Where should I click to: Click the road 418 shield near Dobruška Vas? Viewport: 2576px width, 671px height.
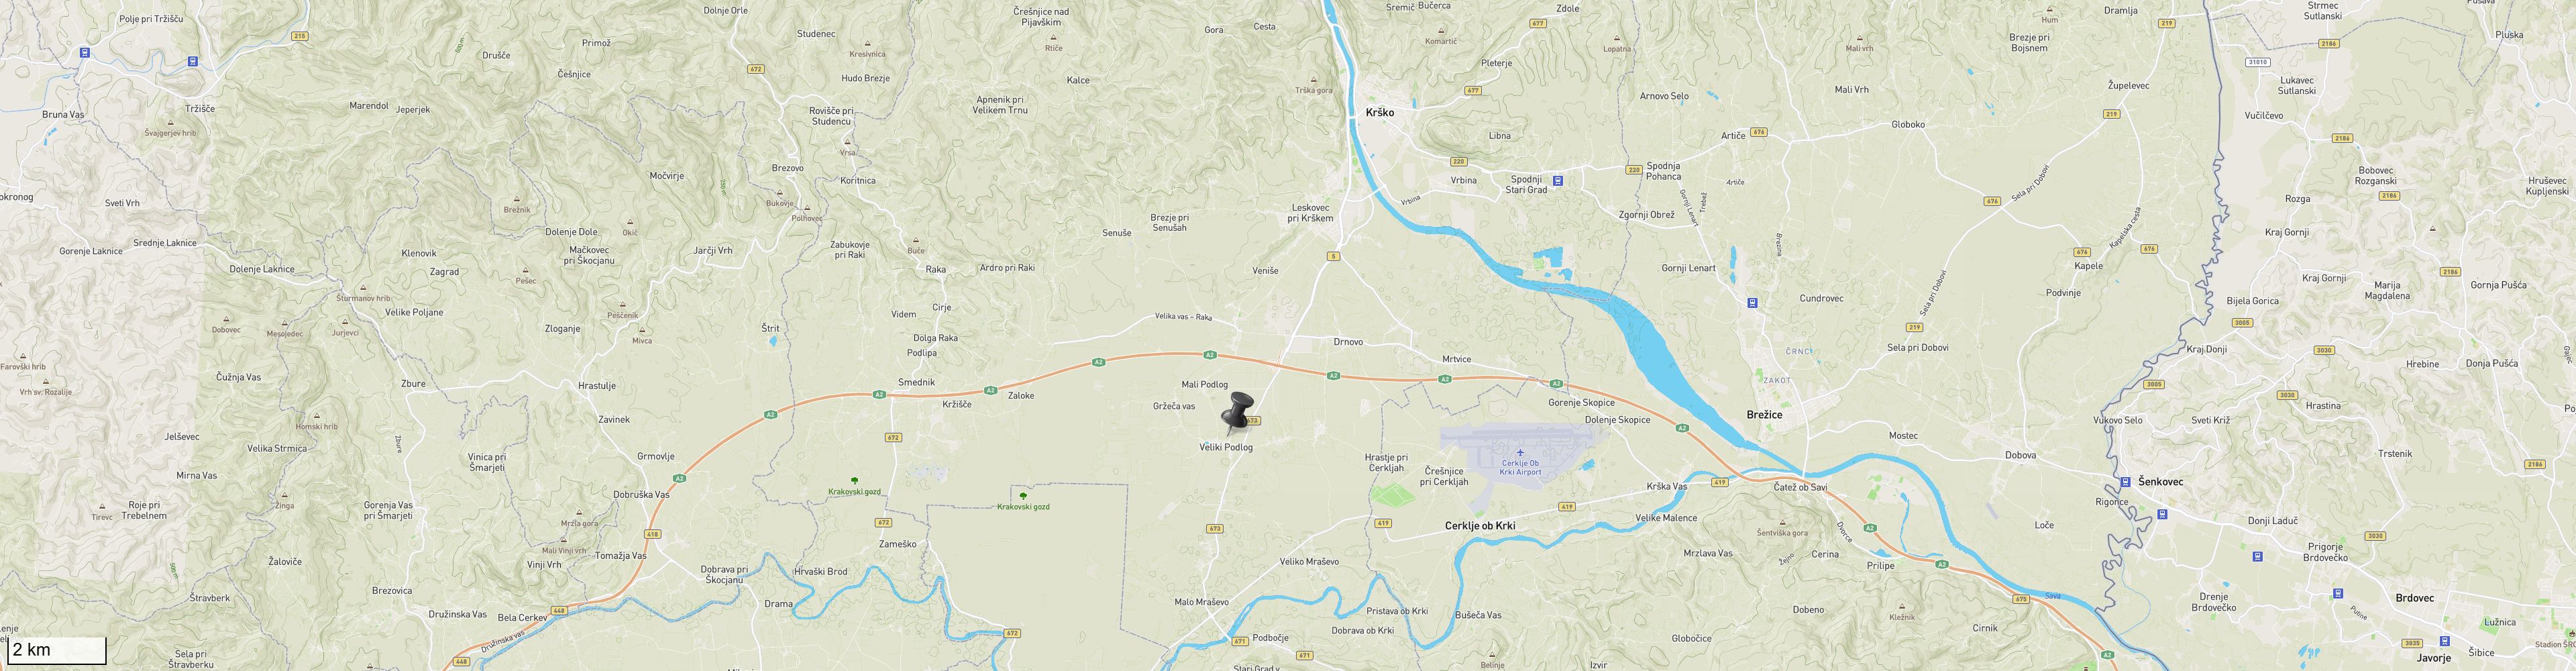pos(652,534)
